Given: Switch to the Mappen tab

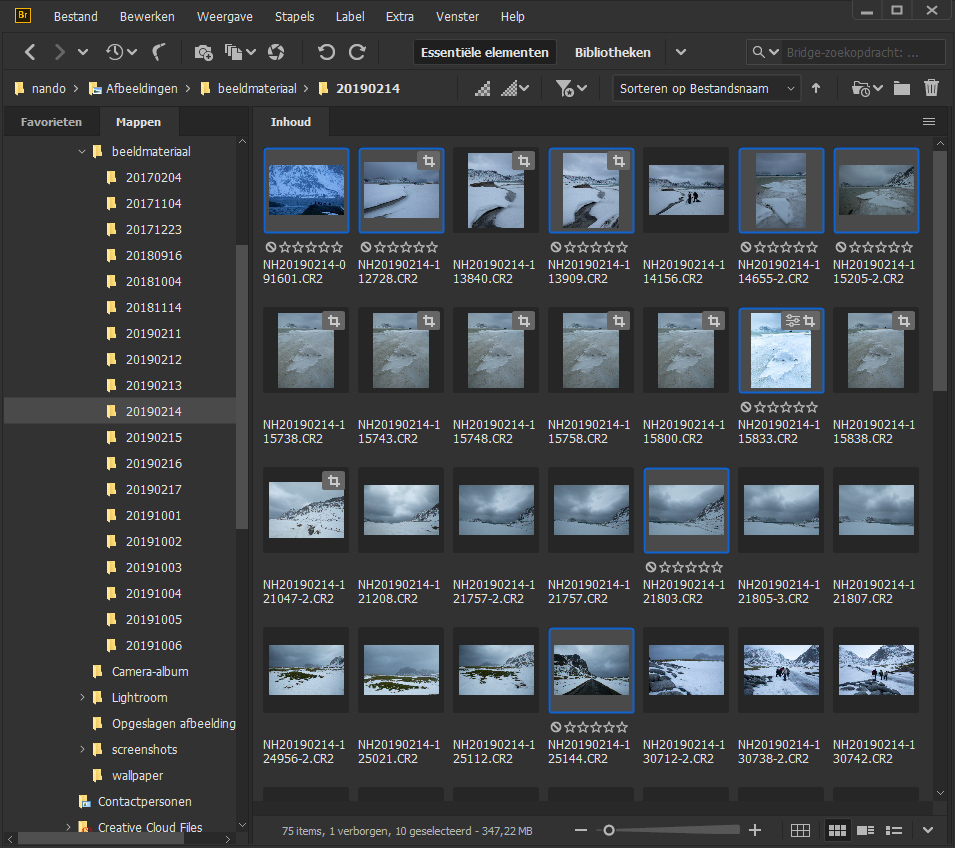Looking at the screenshot, I should point(138,122).
